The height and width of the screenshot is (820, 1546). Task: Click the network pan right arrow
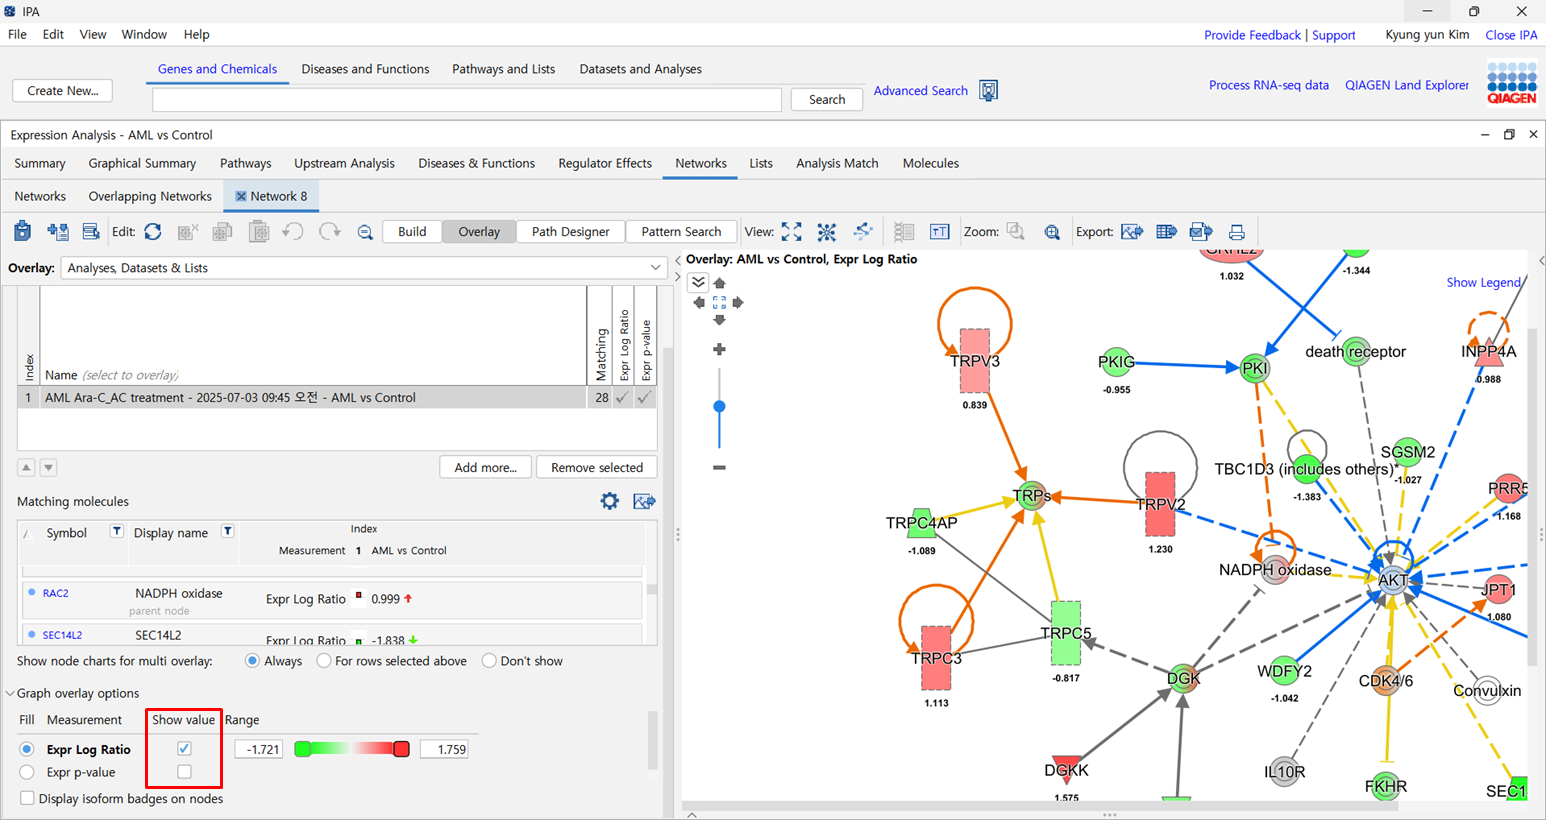[x=738, y=302]
